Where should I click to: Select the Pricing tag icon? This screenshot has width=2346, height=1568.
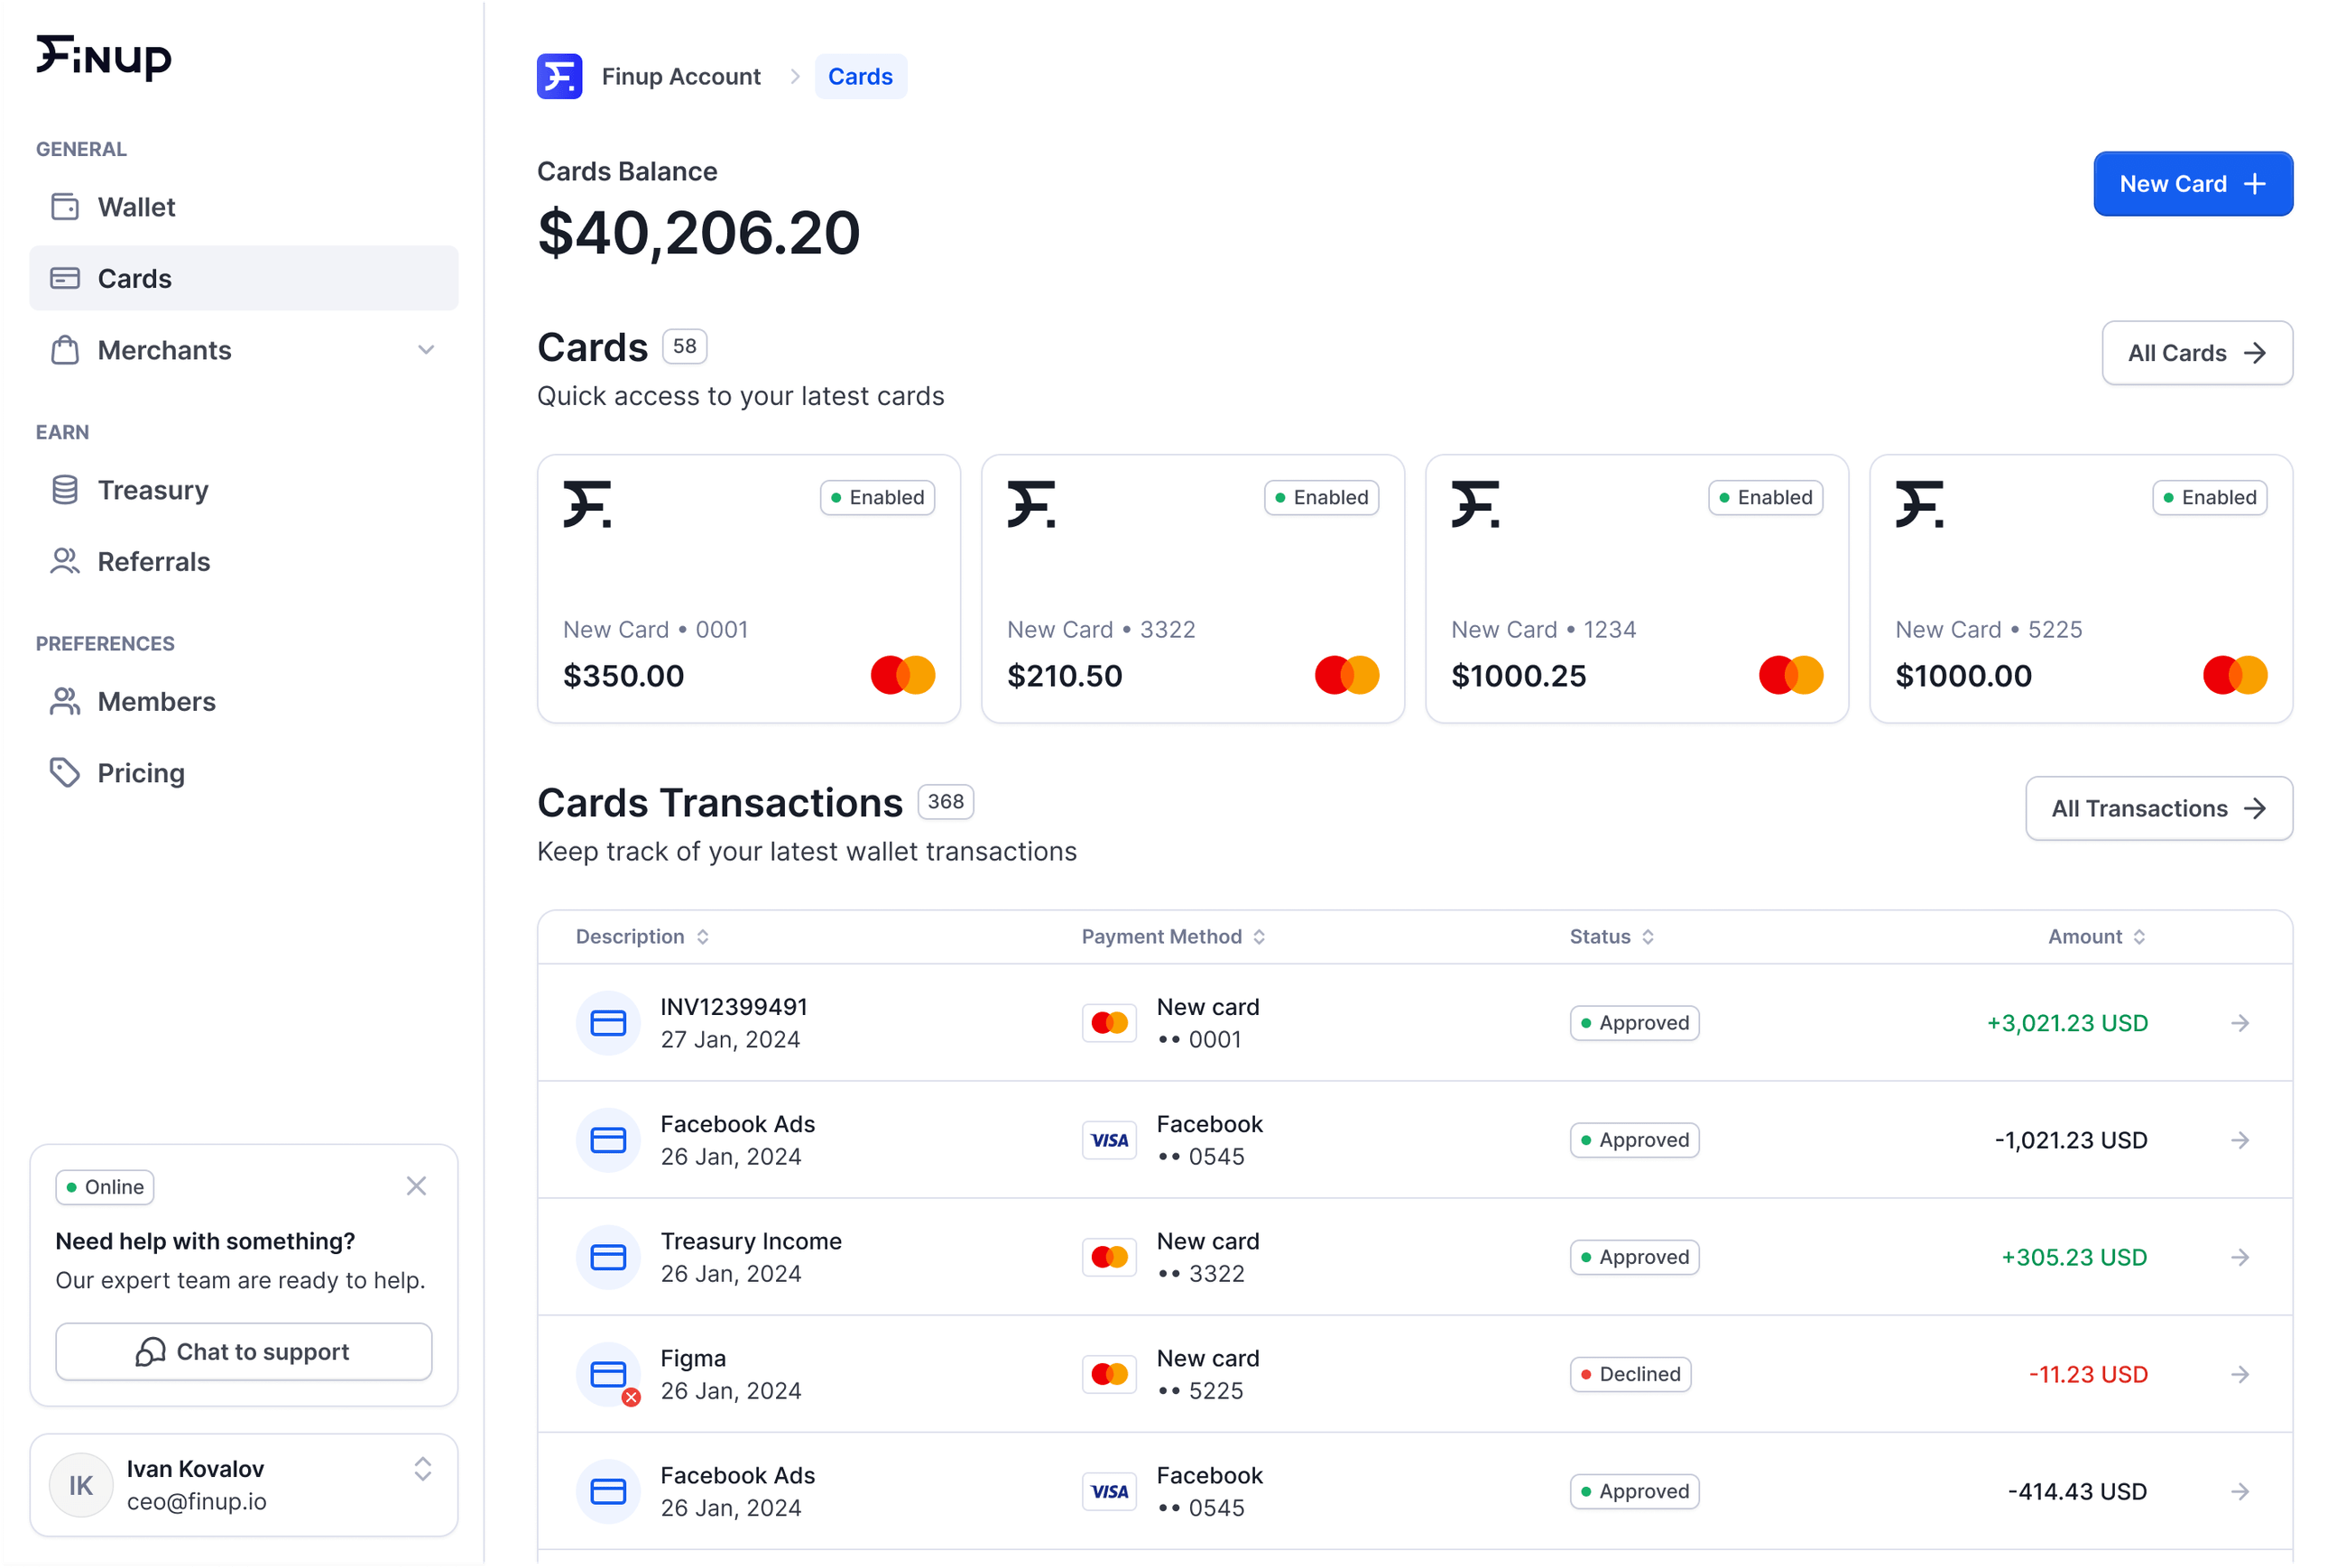point(65,772)
